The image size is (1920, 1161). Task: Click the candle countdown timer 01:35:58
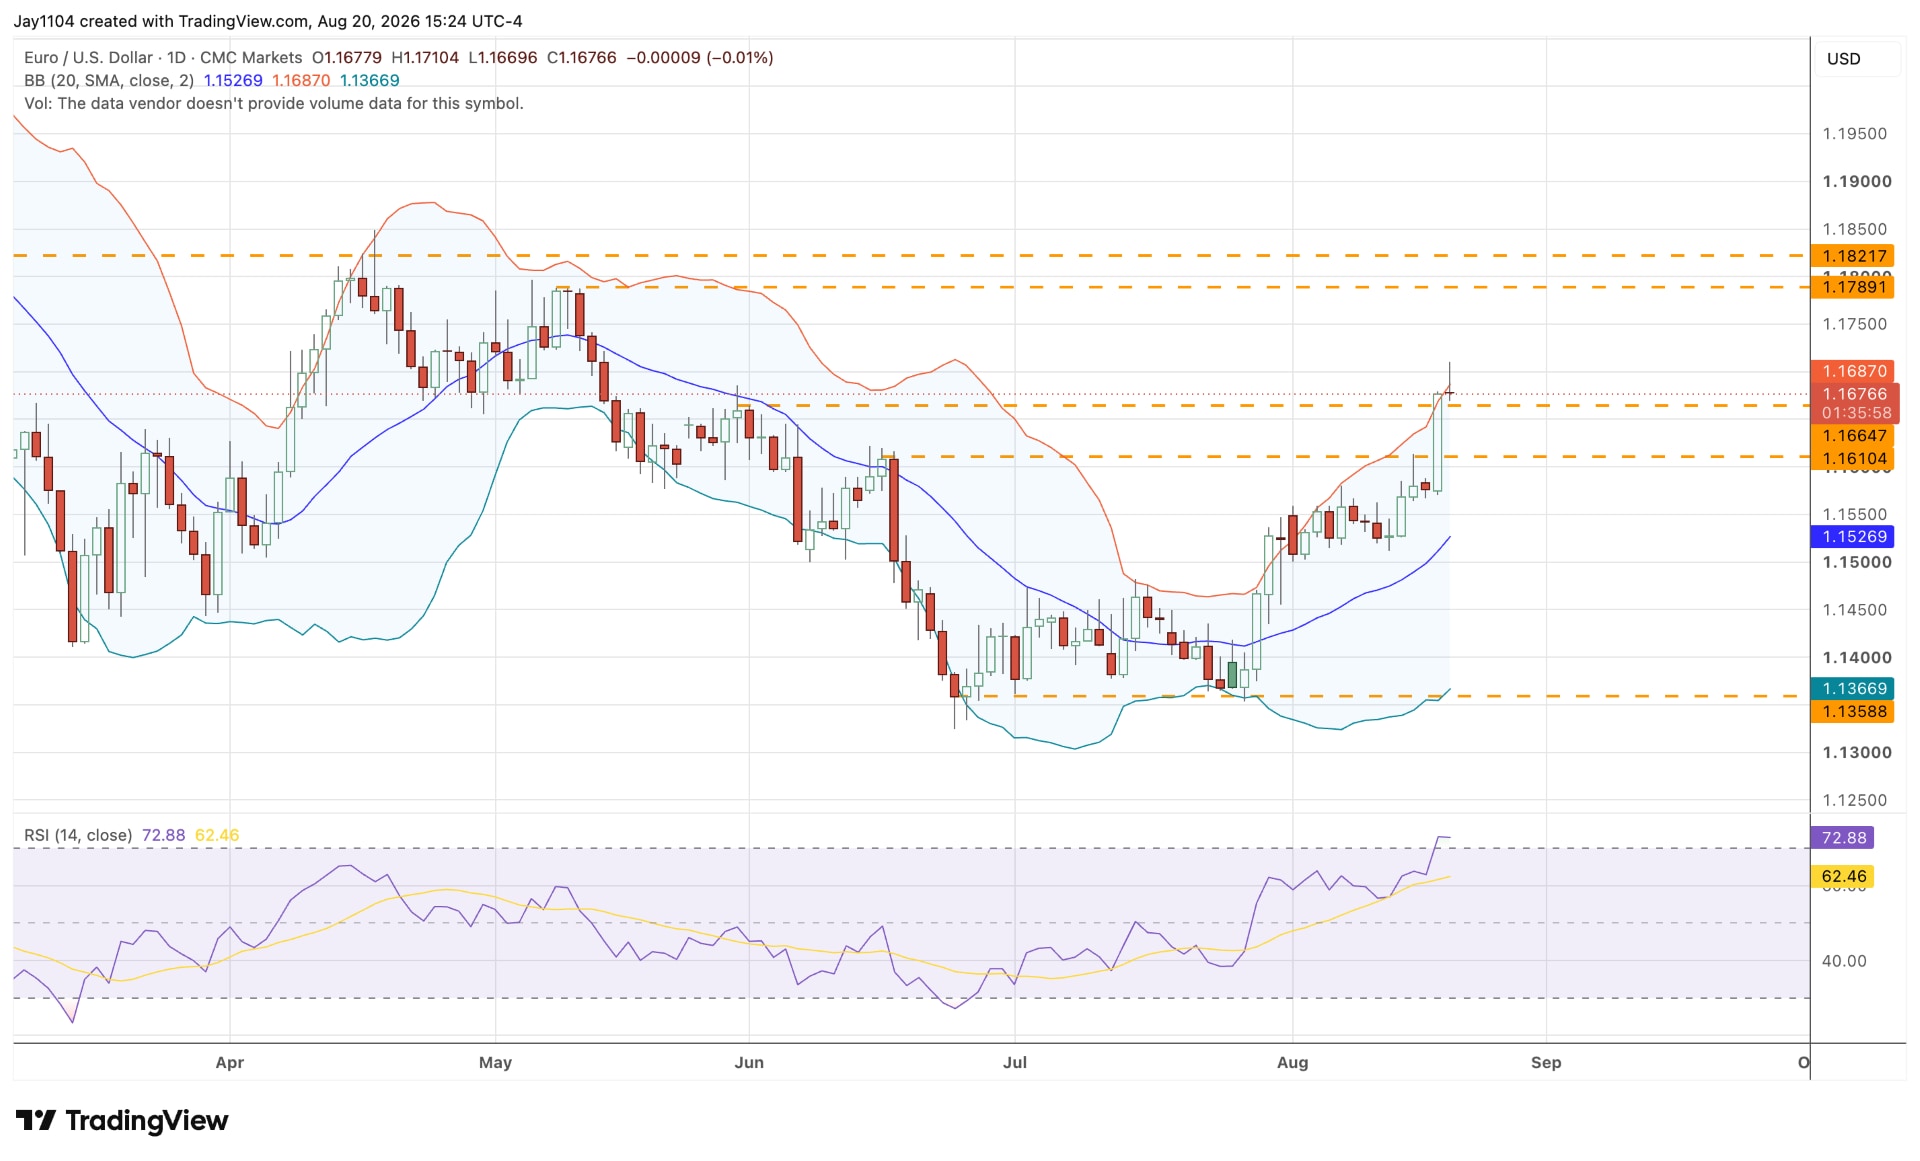pos(1856,413)
